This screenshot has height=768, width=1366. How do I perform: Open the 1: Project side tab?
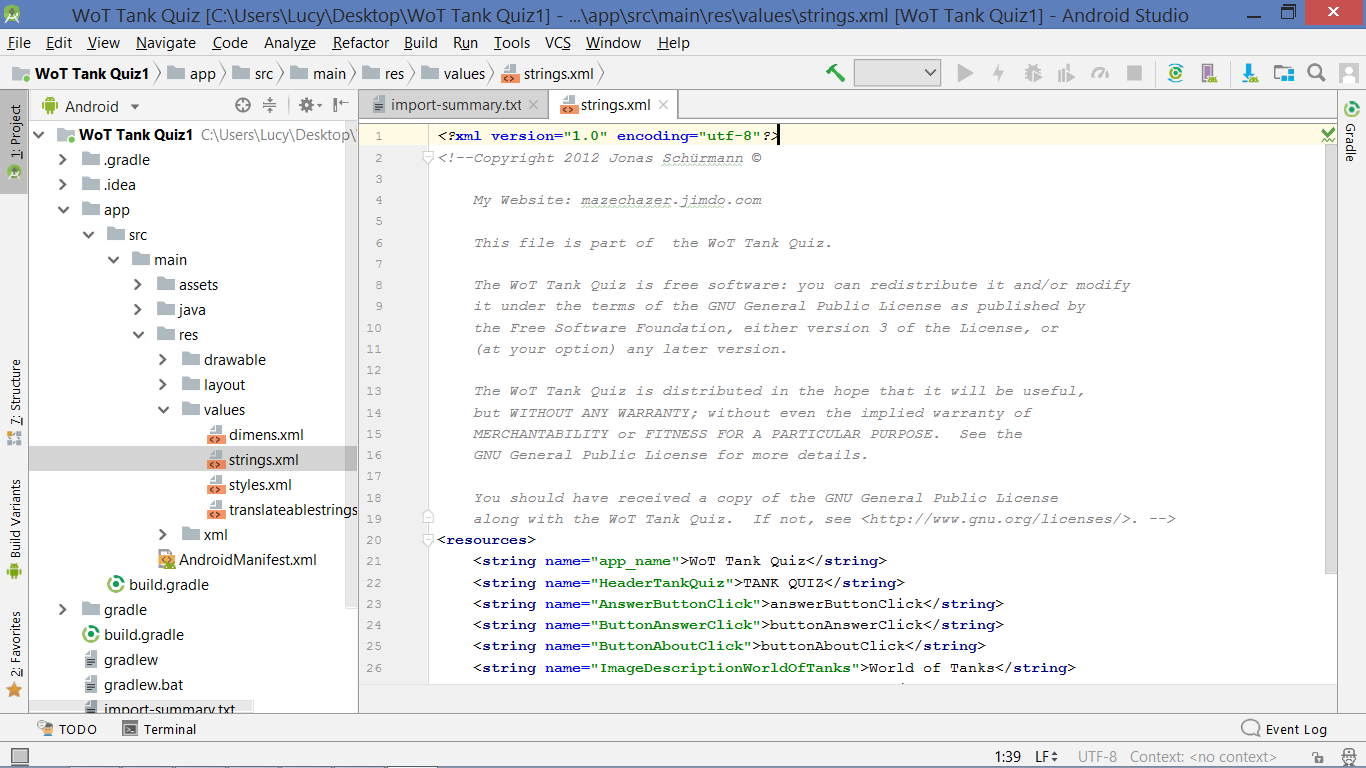click(x=14, y=140)
